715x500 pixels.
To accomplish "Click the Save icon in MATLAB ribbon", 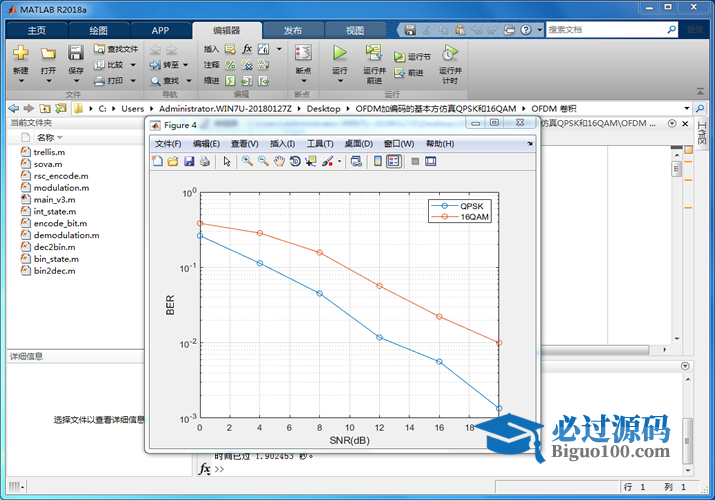I will pyautogui.click(x=76, y=52).
